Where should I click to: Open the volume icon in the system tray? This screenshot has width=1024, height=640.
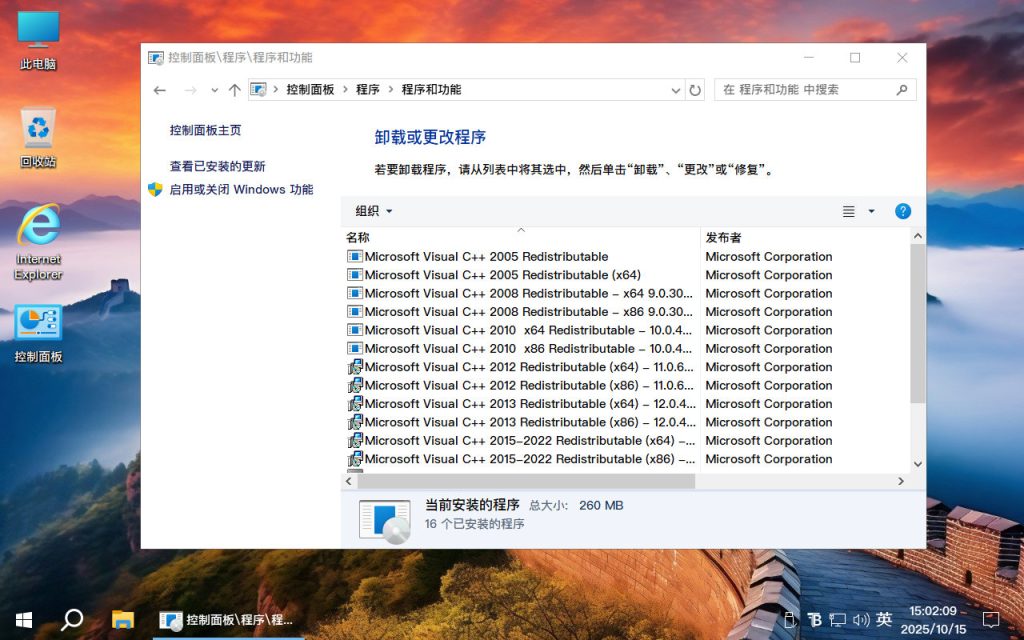click(861, 619)
